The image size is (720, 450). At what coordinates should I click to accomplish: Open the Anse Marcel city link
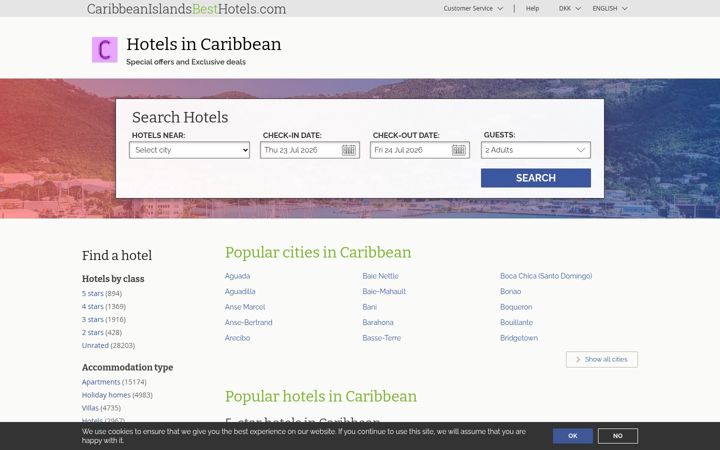(x=245, y=307)
